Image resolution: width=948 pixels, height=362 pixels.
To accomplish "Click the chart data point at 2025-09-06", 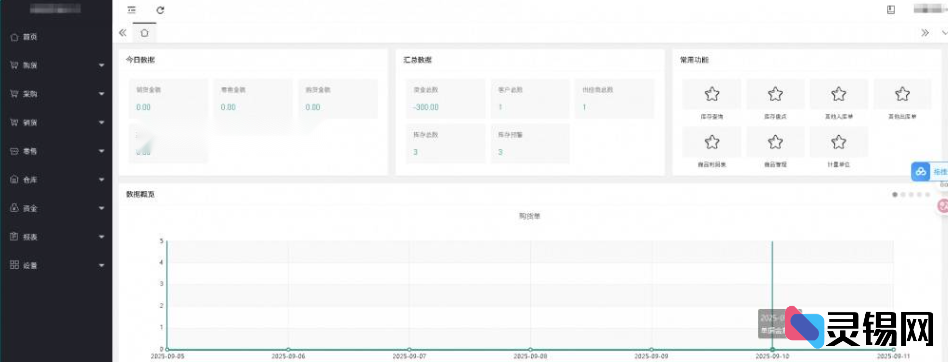I will click(x=288, y=349).
